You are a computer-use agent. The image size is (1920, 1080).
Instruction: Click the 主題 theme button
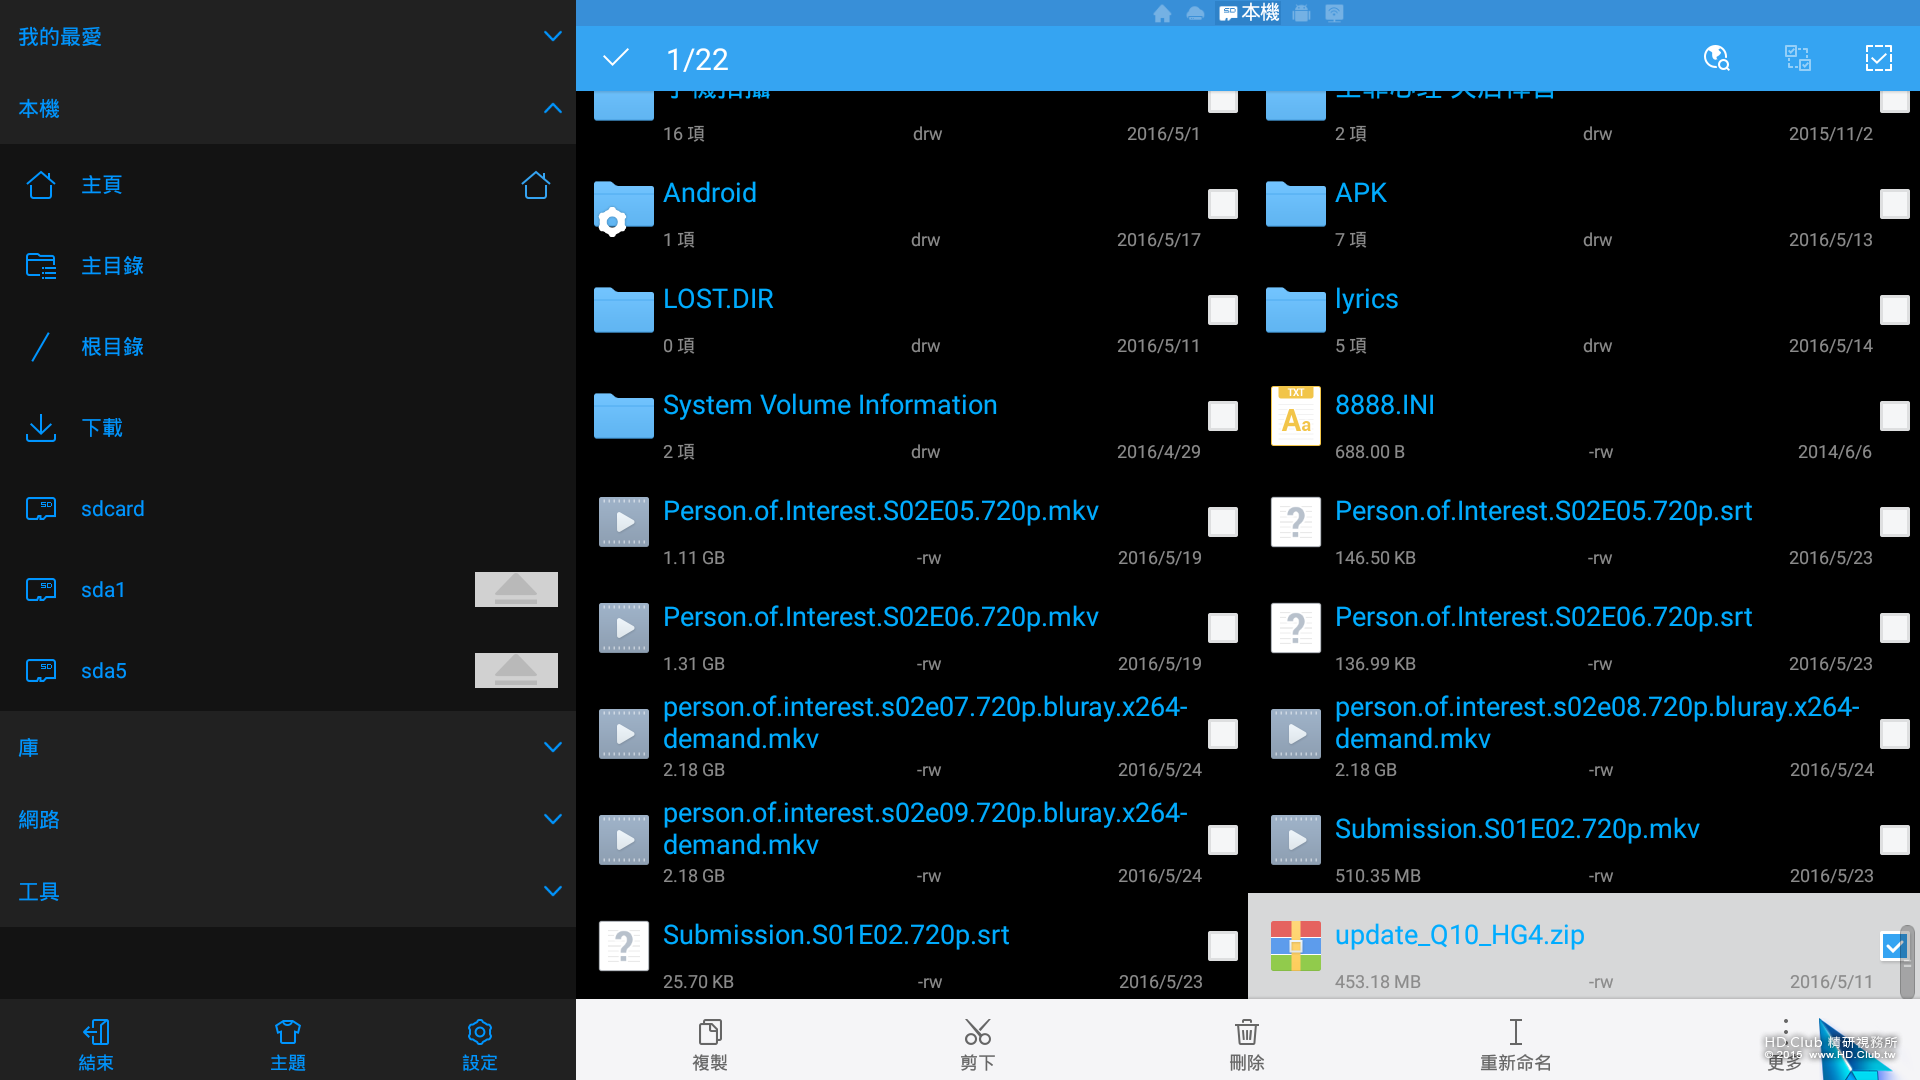pyautogui.click(x=287, y=1043)
